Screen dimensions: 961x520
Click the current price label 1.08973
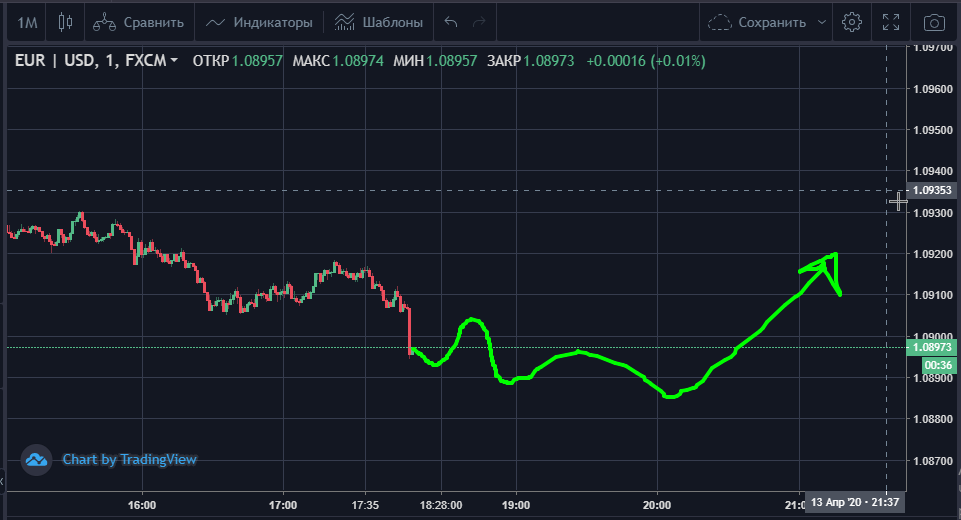tap(932, 347)
